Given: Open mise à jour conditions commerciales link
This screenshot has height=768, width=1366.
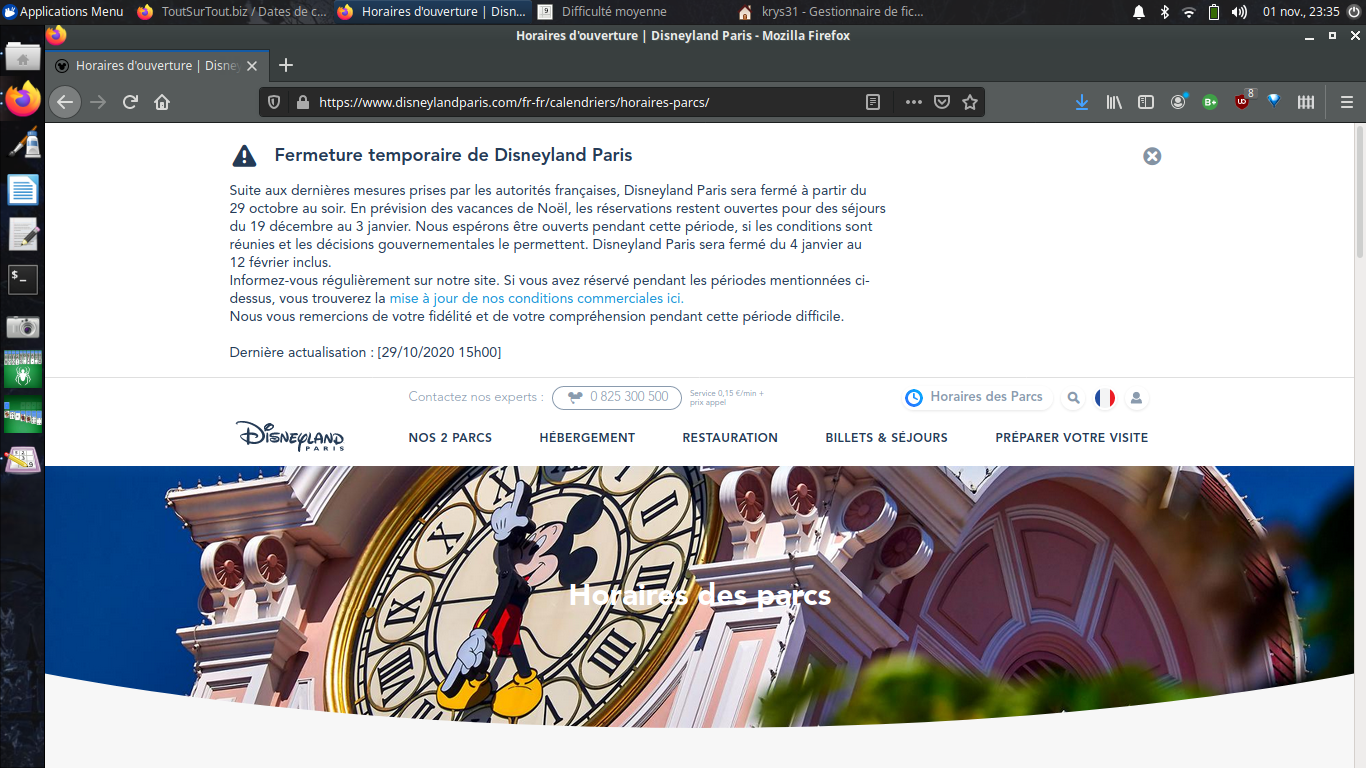Looking at the screenshot, I should tap(537, 298).
